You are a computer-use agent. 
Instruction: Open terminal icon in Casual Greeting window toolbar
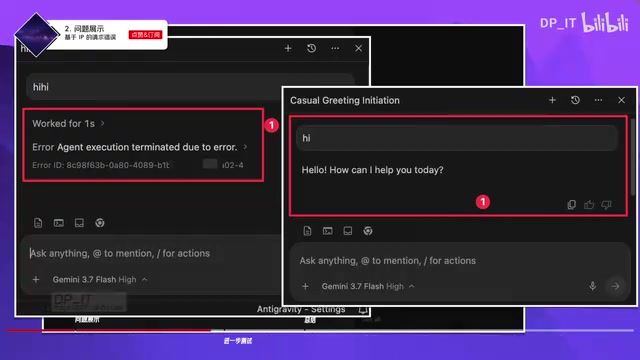(328, 231)
